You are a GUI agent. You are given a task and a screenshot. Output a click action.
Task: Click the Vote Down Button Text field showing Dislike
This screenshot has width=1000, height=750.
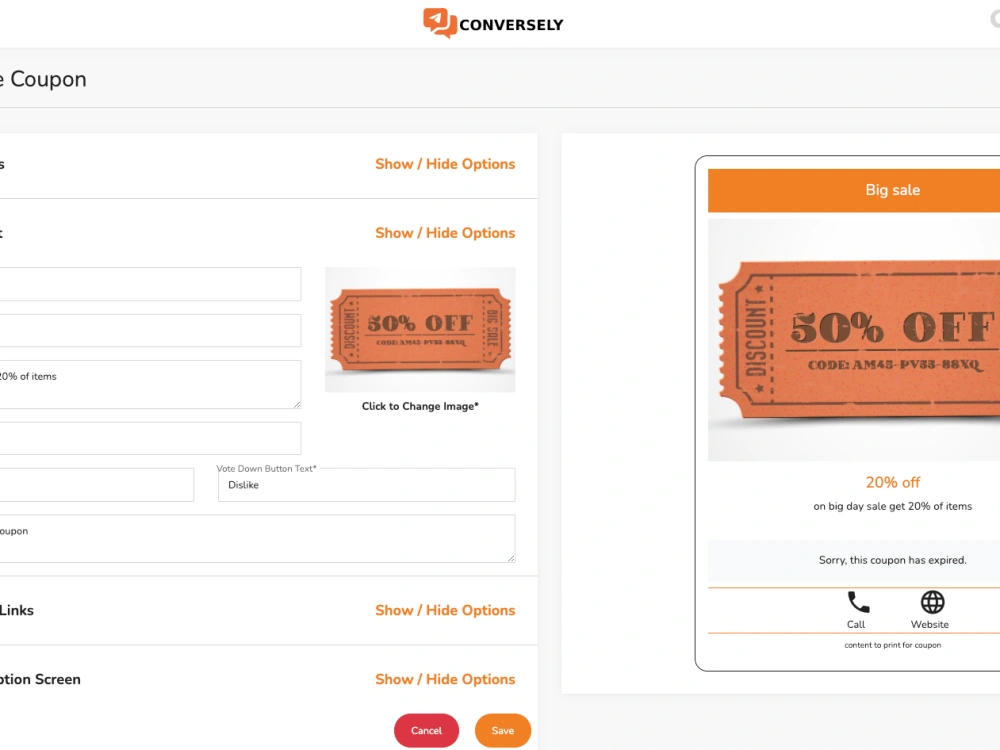[366, 485]
